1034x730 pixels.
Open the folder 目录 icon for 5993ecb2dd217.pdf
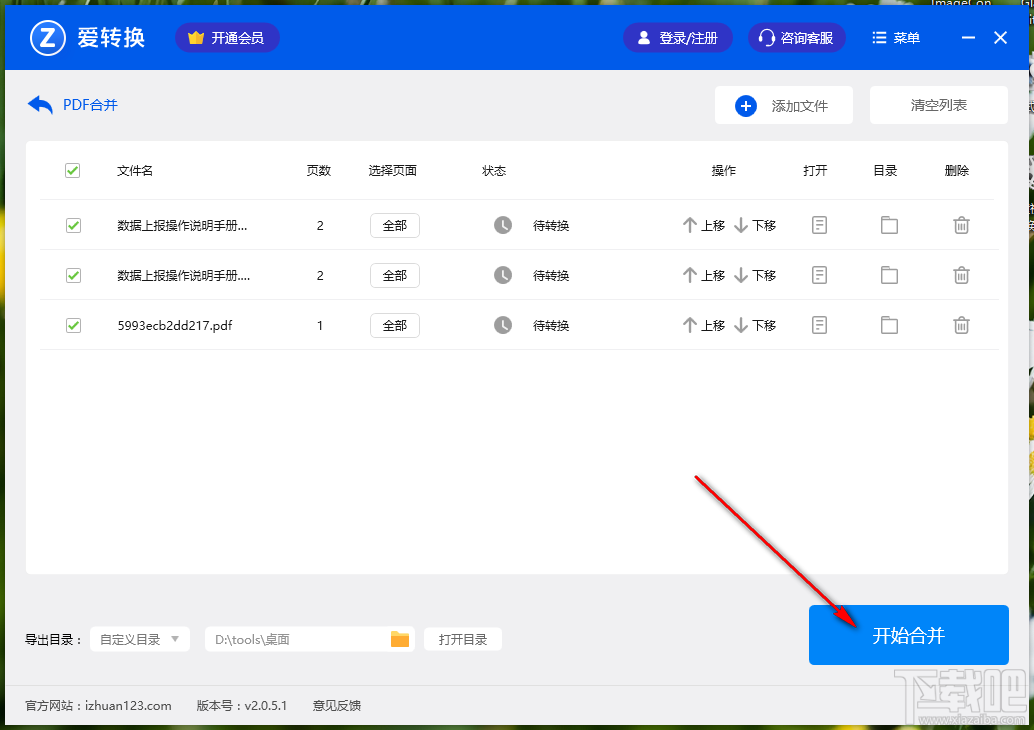pos(889,325)
